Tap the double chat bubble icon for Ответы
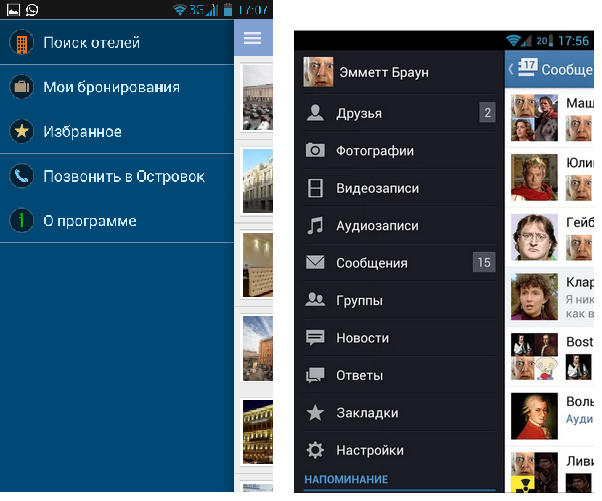Screen dimensions: 602x501 [x=315, y=375]
